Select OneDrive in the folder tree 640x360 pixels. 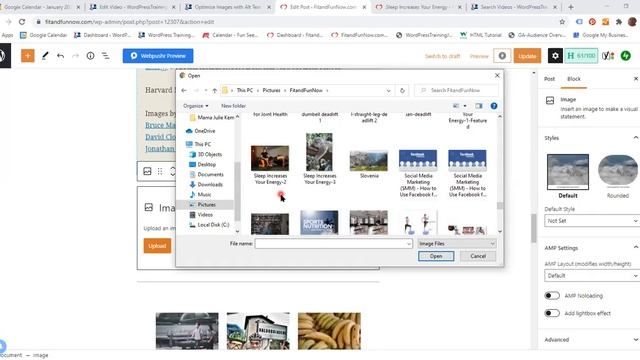click(x=204, y=131)
